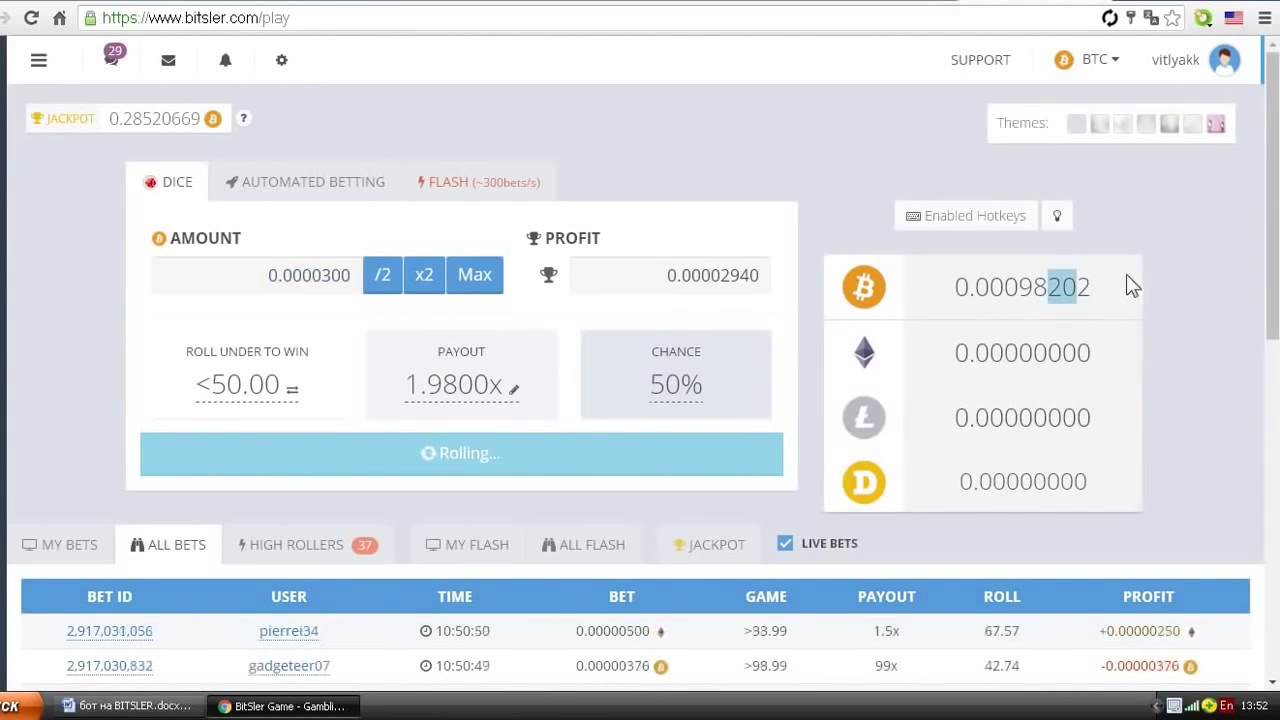The width and height of the screenshot is (1280, 720).
Task: Switch to Automated Betting tab
Action: tap(305, 182)
